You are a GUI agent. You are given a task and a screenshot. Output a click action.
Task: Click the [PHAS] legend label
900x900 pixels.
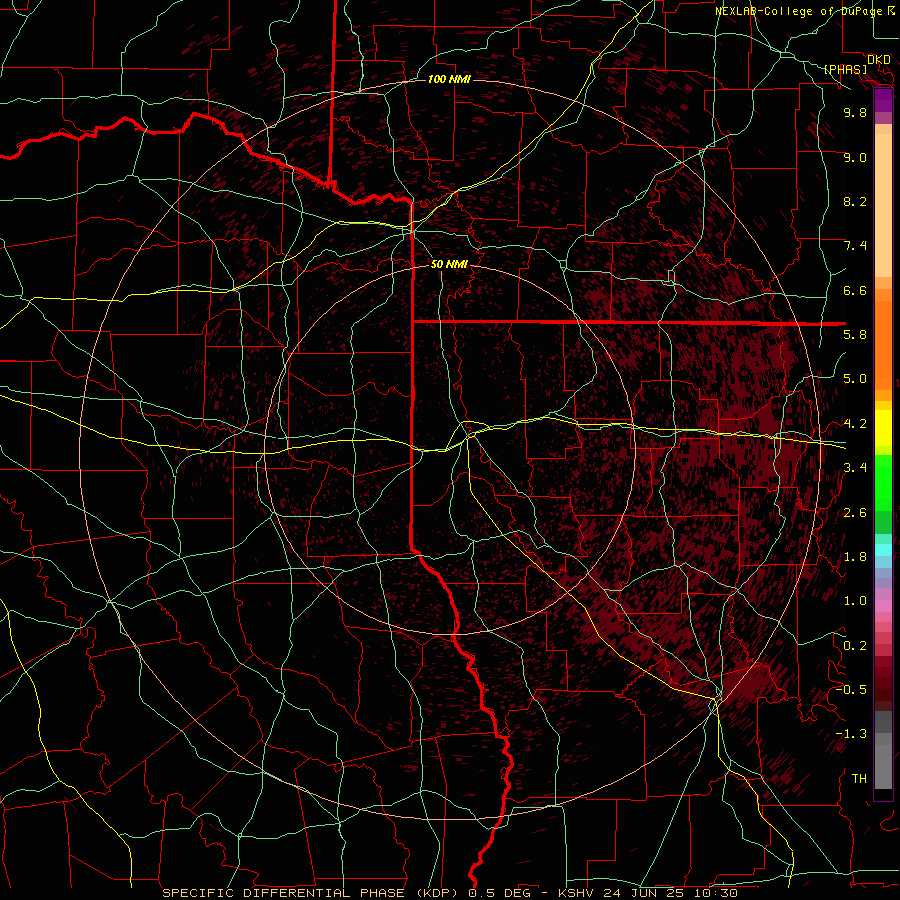coord(845,69)
